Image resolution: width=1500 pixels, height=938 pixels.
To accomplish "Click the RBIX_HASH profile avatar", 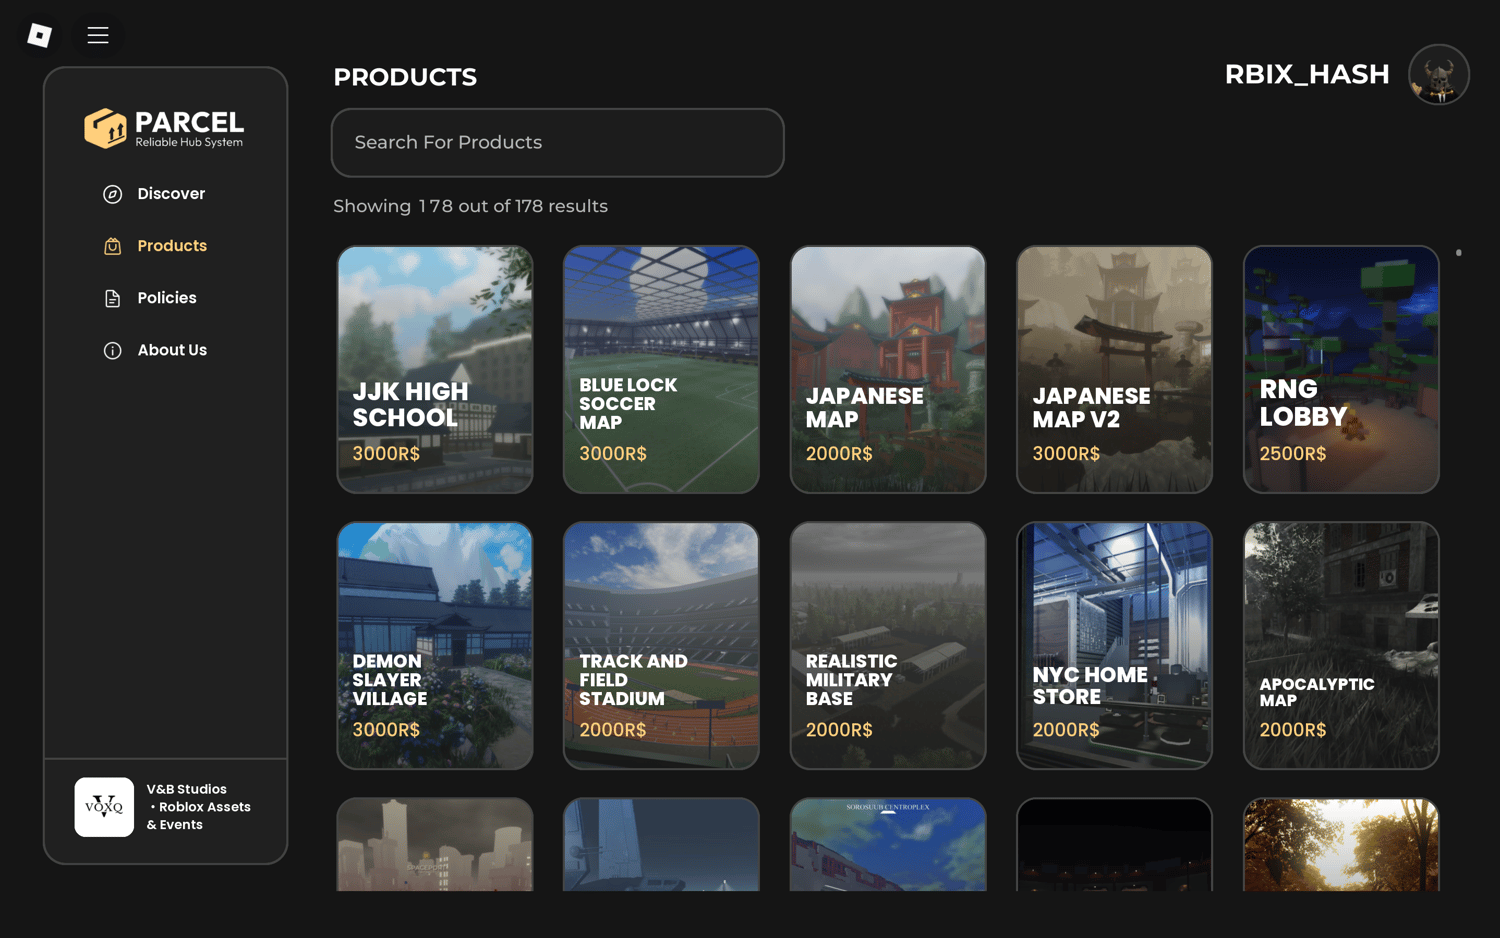I will 1438,75.
